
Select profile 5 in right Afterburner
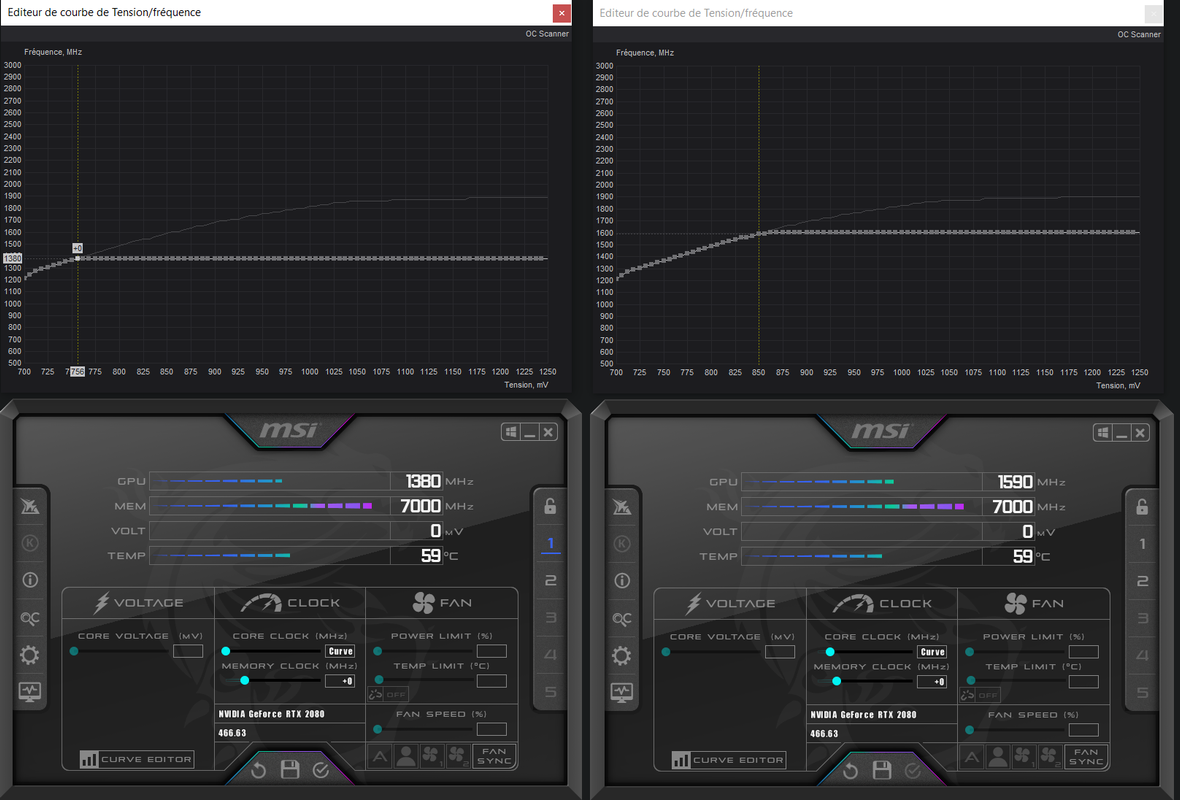1142,692
